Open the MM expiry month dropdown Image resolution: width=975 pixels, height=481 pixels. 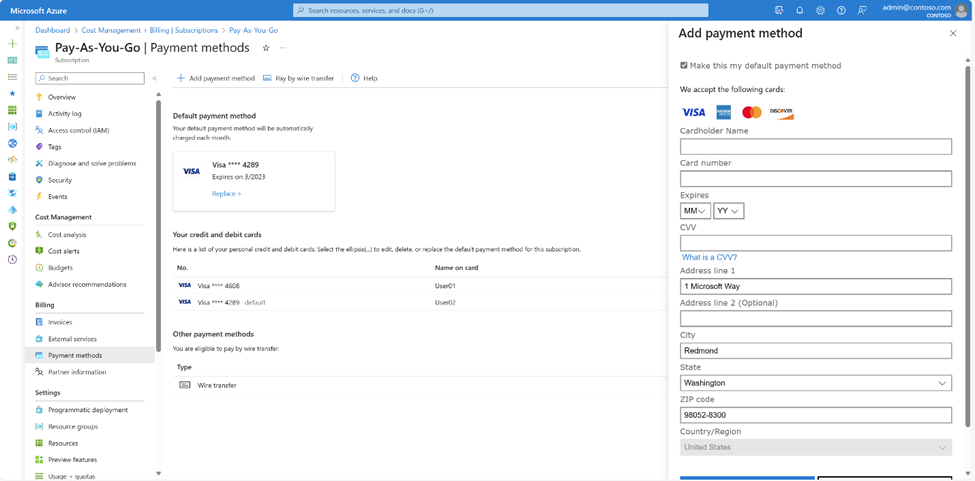[695, 211]
